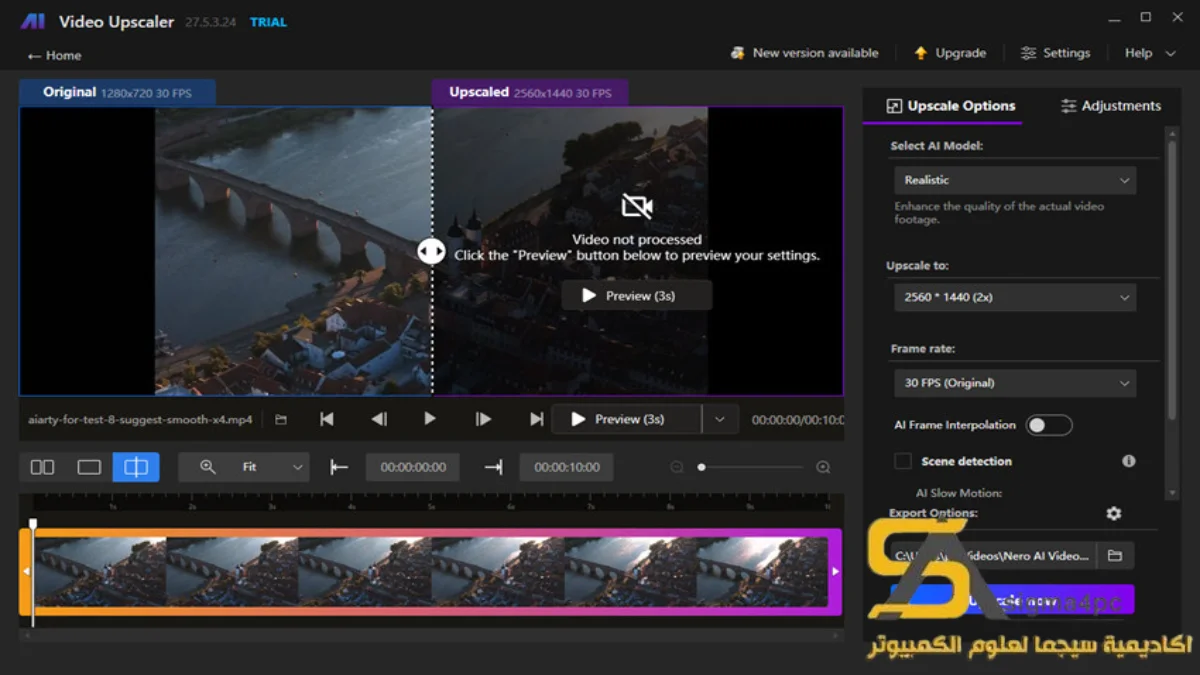Step forward one frame

483,420
